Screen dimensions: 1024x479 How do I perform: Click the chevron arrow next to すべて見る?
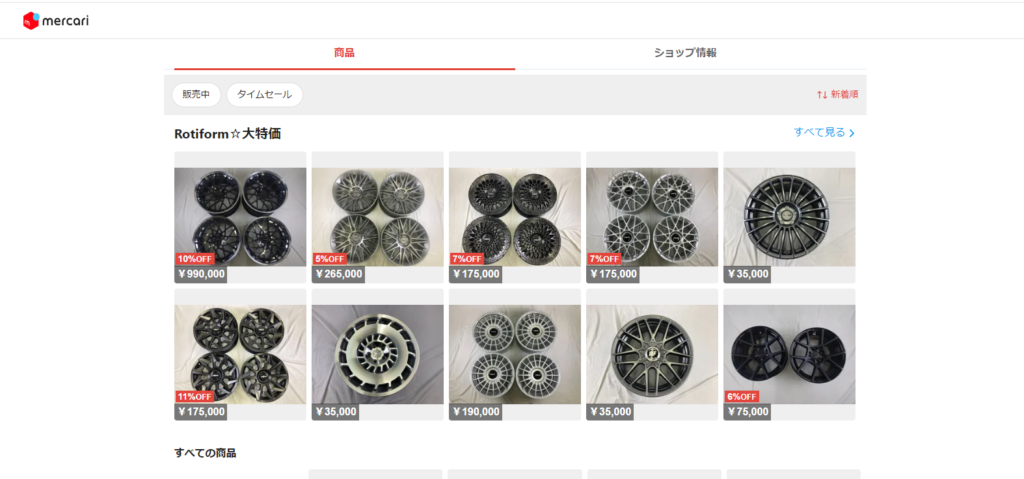coord(851,133)
